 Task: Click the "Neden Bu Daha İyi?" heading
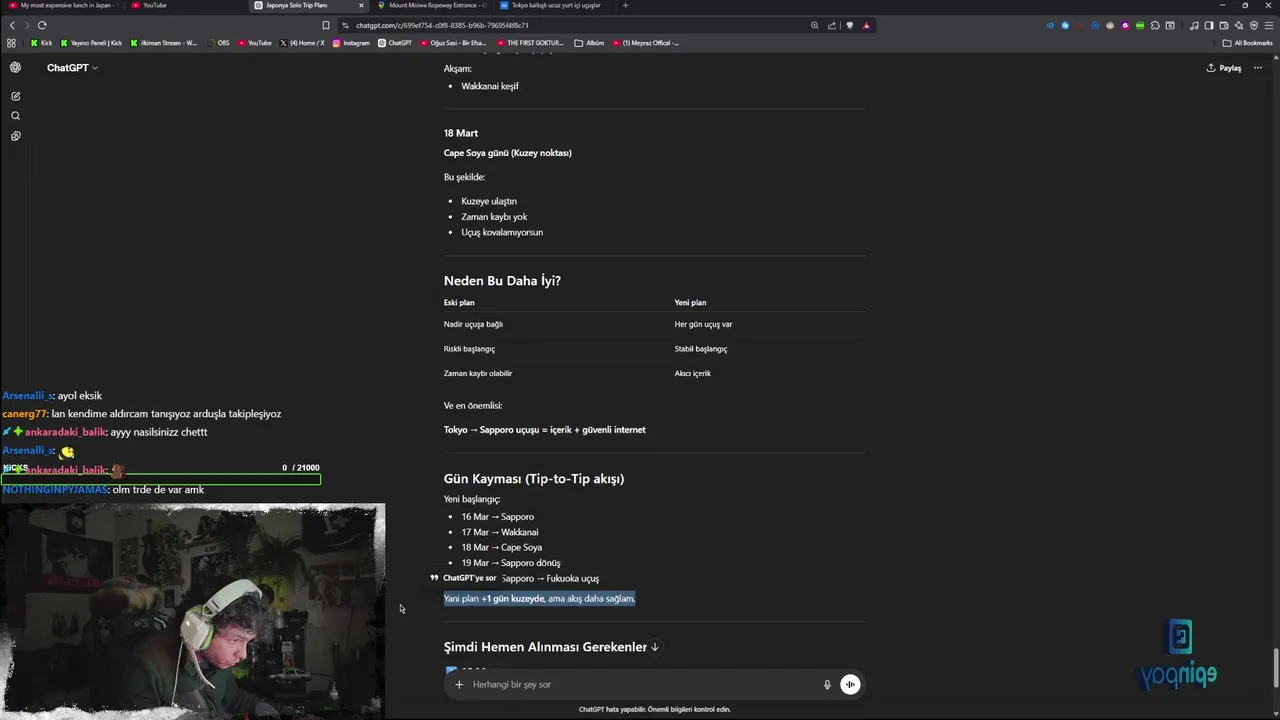502,281
